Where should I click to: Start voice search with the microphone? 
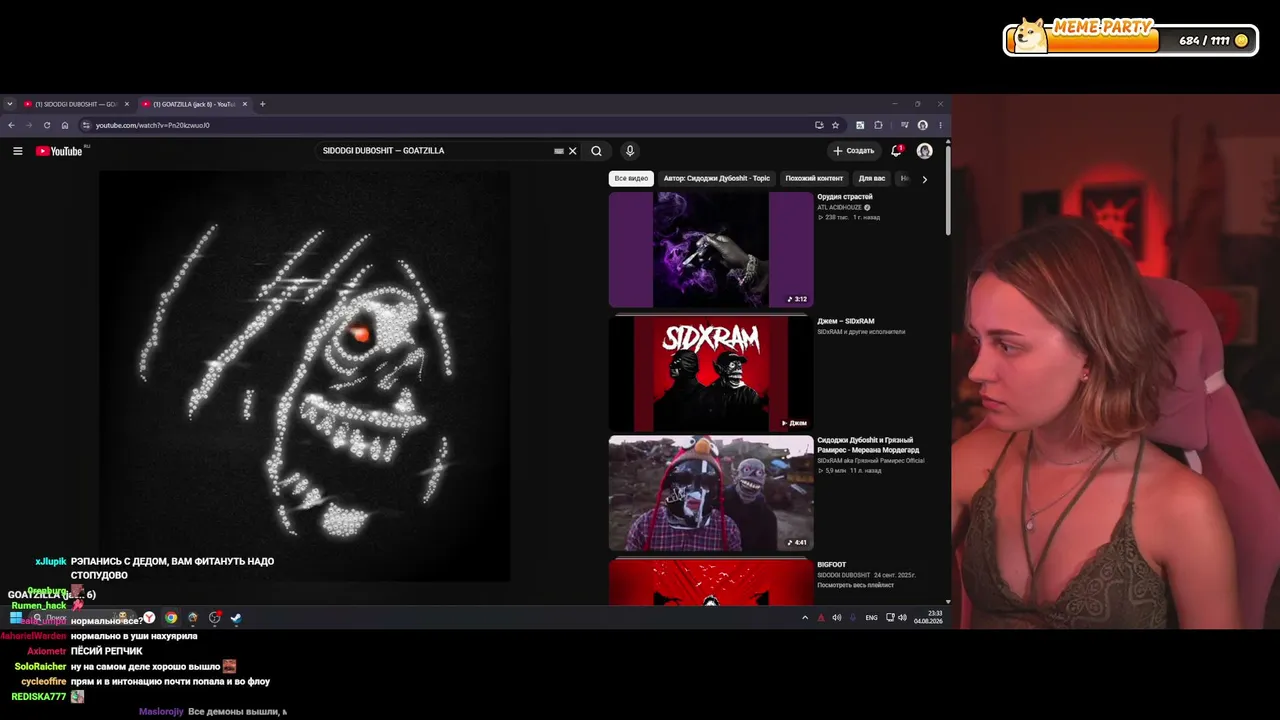[x=629, y=151]
